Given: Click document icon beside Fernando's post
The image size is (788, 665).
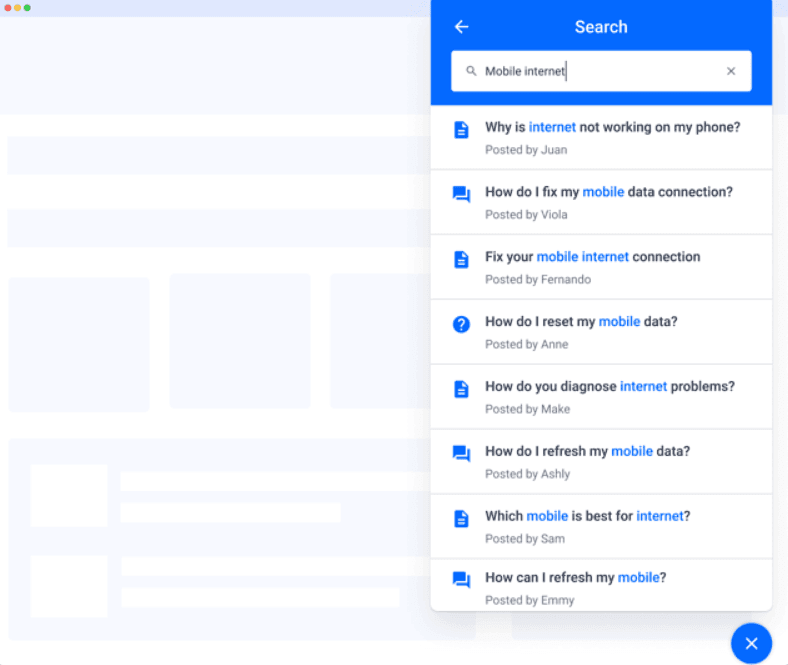Looking at the screenshot, I should (461, 260).
